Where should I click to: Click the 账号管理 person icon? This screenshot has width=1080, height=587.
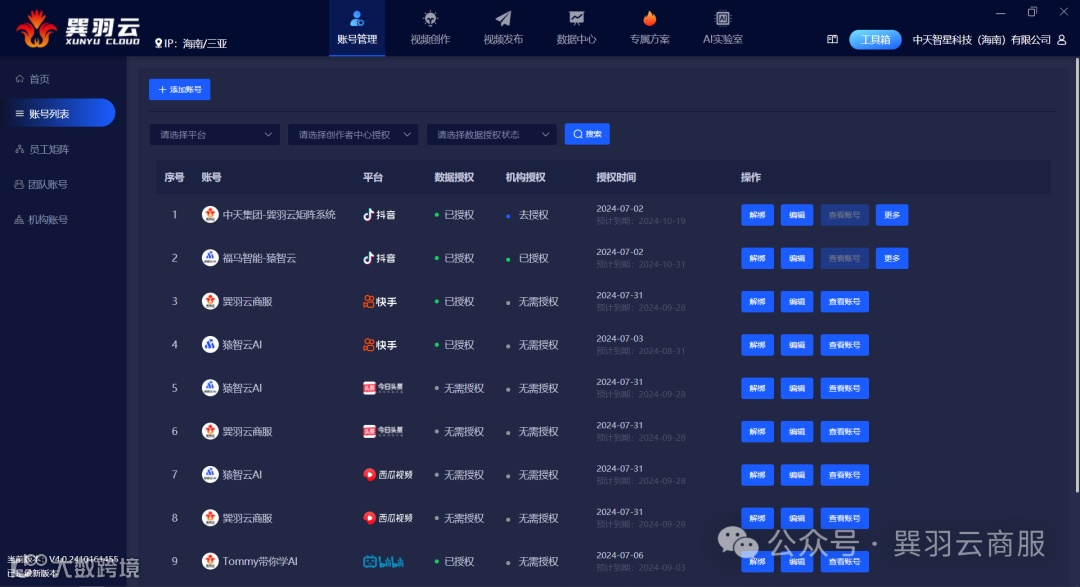coord(357,18)
